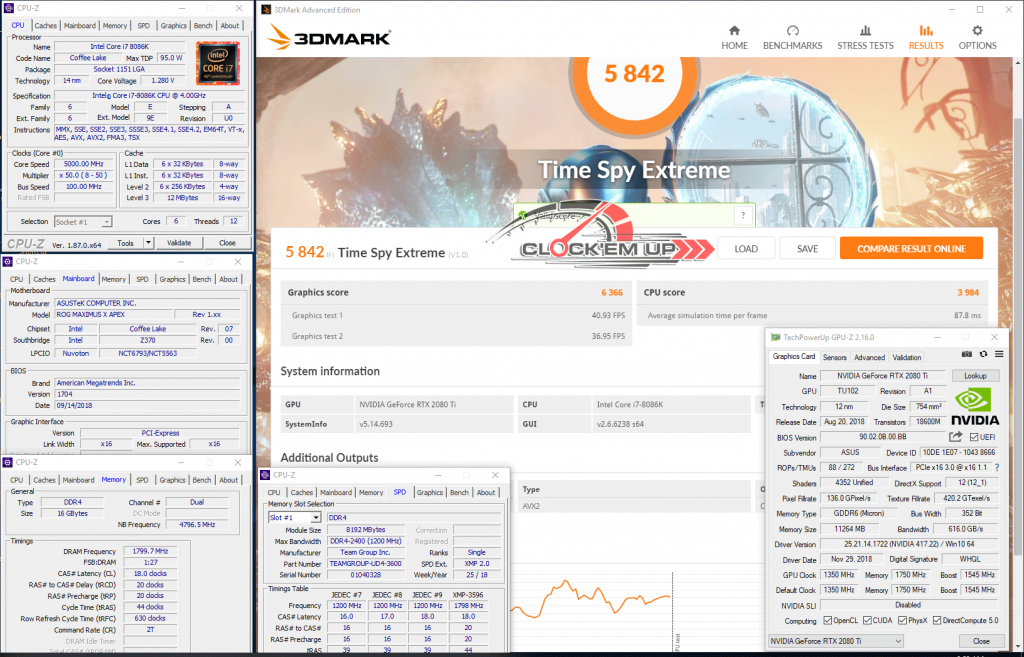Click the Graphics score 6 366 value
This screenshot has height=657, width=1024.
(612, 293)
